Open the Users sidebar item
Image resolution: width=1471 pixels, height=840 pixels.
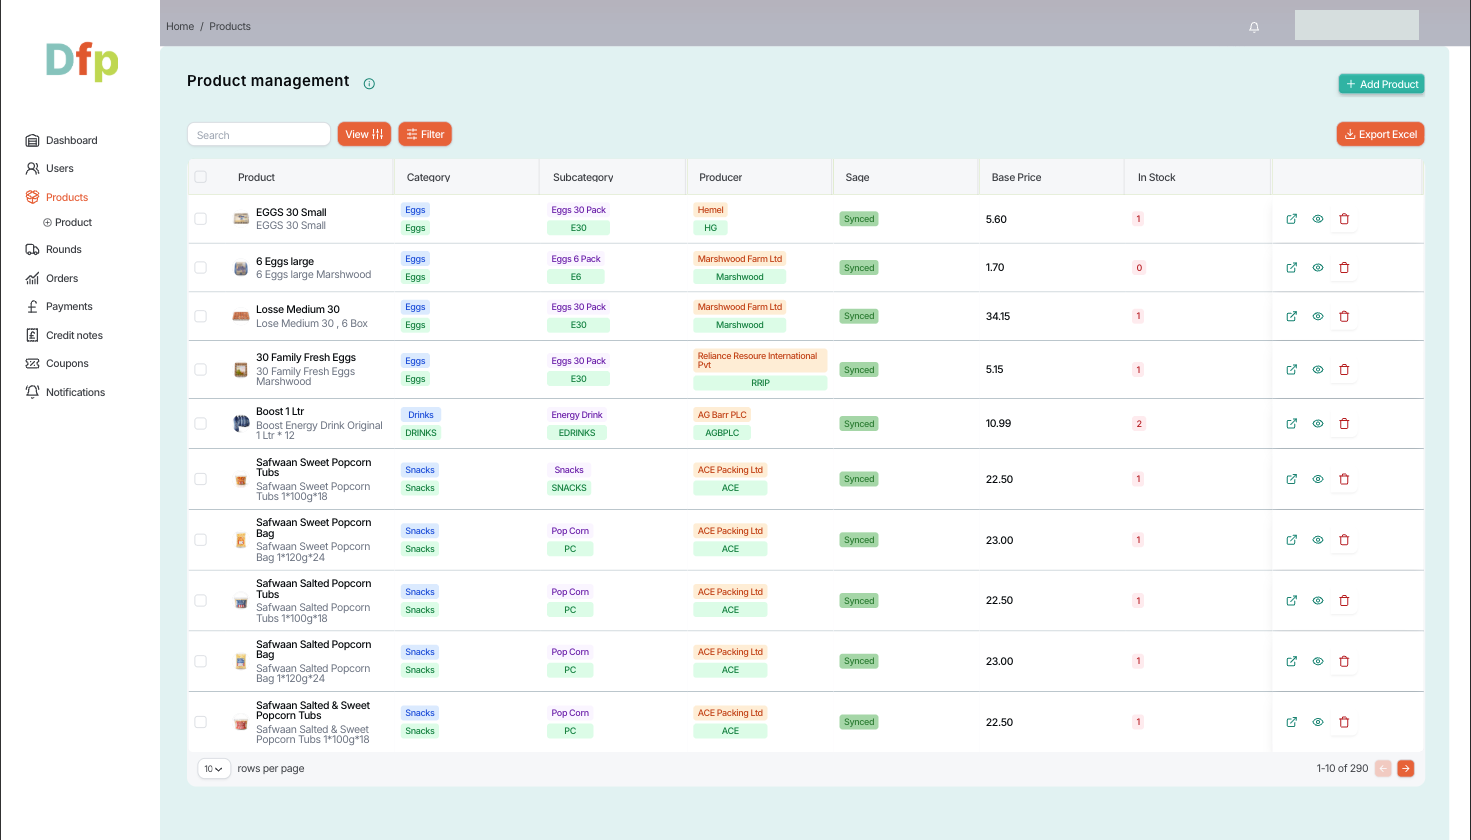click(x=60, y=169)
